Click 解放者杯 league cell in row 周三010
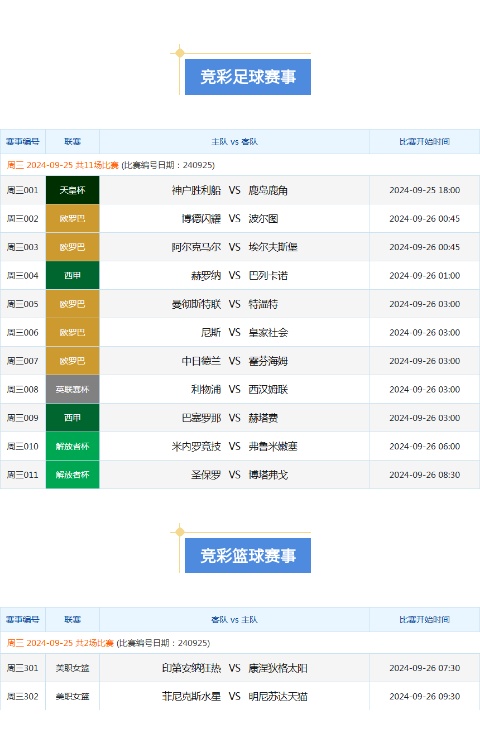 point(73,446)
